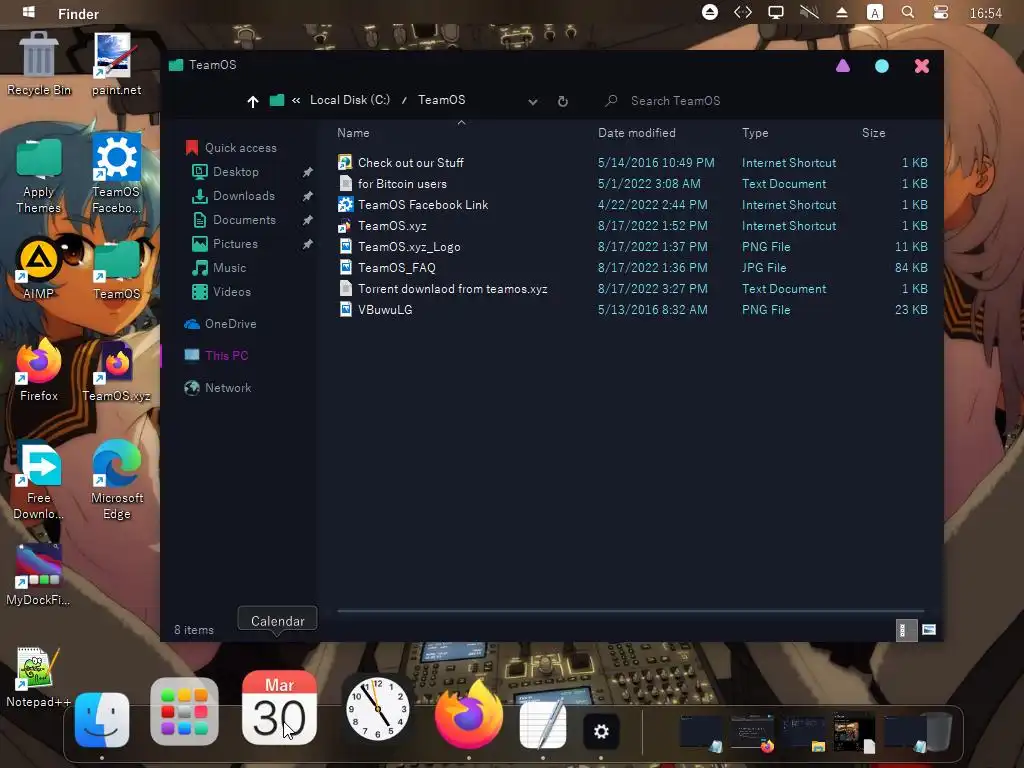Open Trash can in dock
1024x768 pixels.
click(x=938, y=731)
